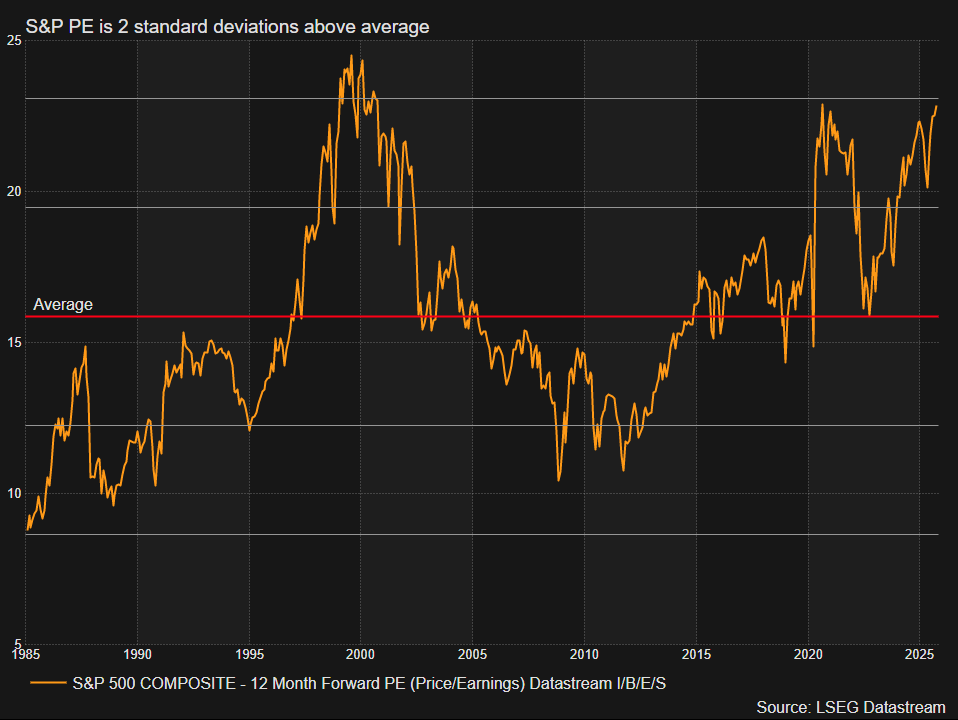
Task: Select the 15 y-axis value label
Action: [x=13, y=342]
